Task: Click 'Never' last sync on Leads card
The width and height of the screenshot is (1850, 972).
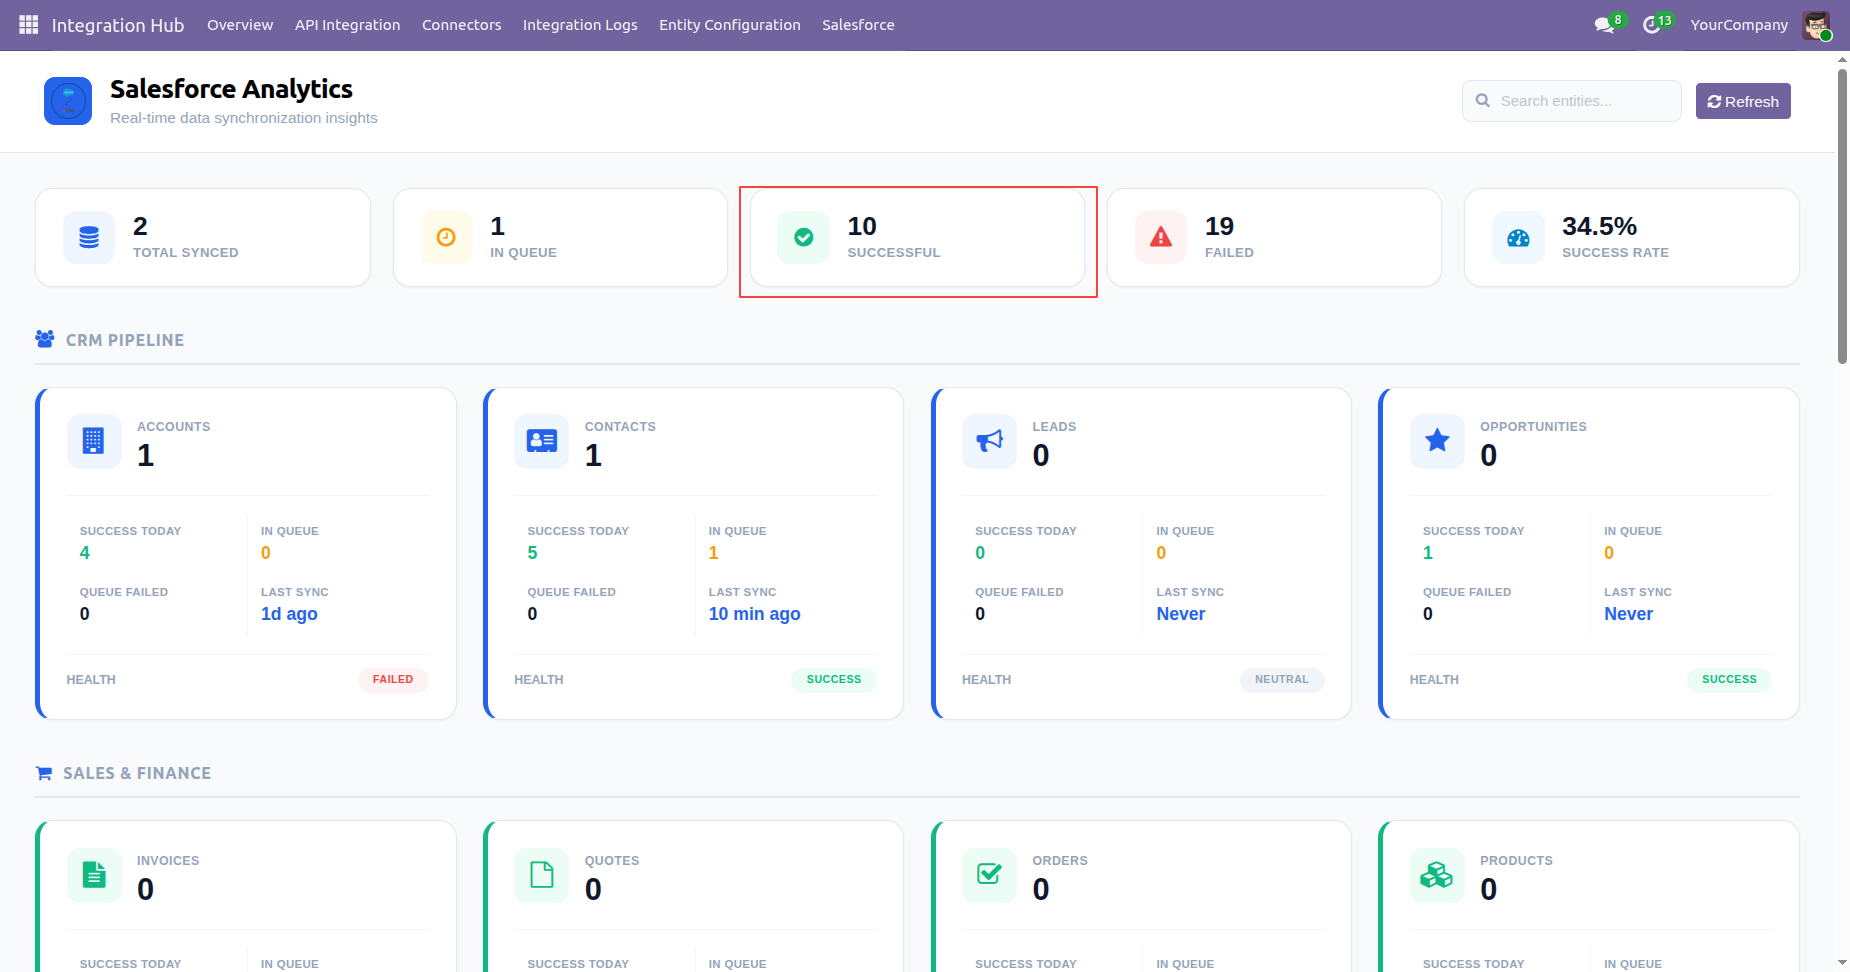Action: click(1181, 614)
